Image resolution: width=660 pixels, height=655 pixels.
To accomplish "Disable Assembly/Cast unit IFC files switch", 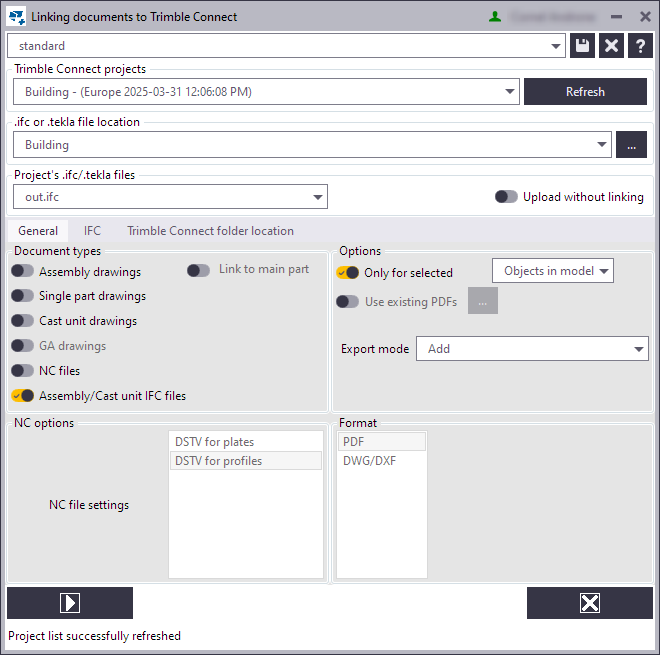I will point(22,396).
